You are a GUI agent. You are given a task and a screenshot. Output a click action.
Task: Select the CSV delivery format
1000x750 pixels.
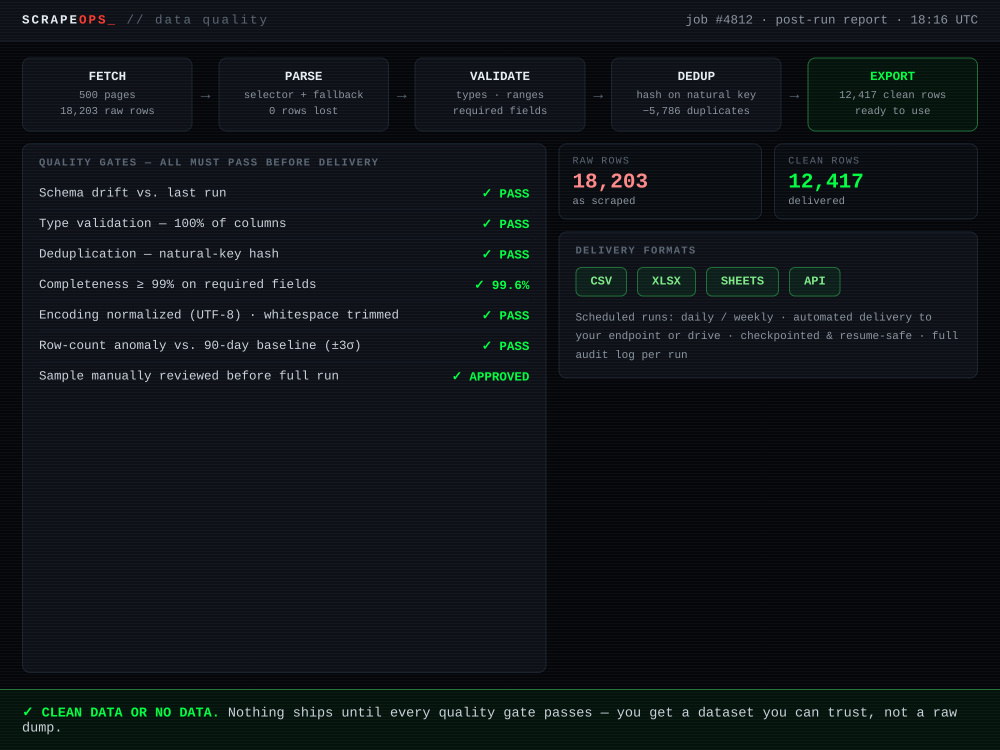pos(601,281)
